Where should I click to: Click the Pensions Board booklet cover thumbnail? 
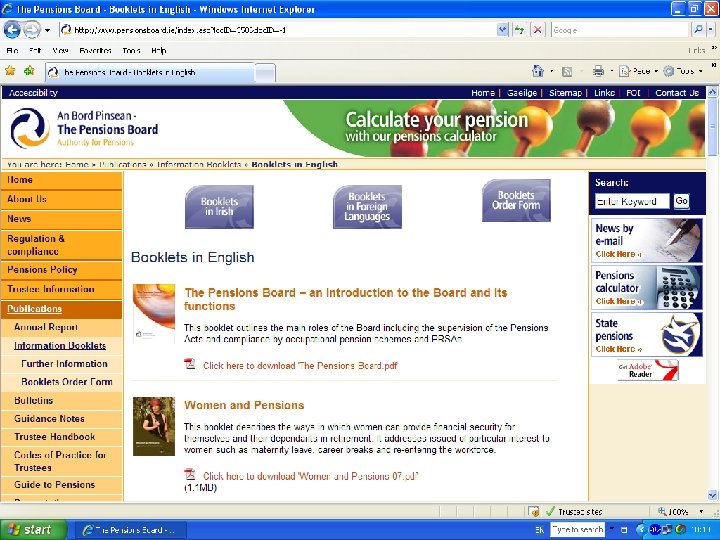point(154,314)
